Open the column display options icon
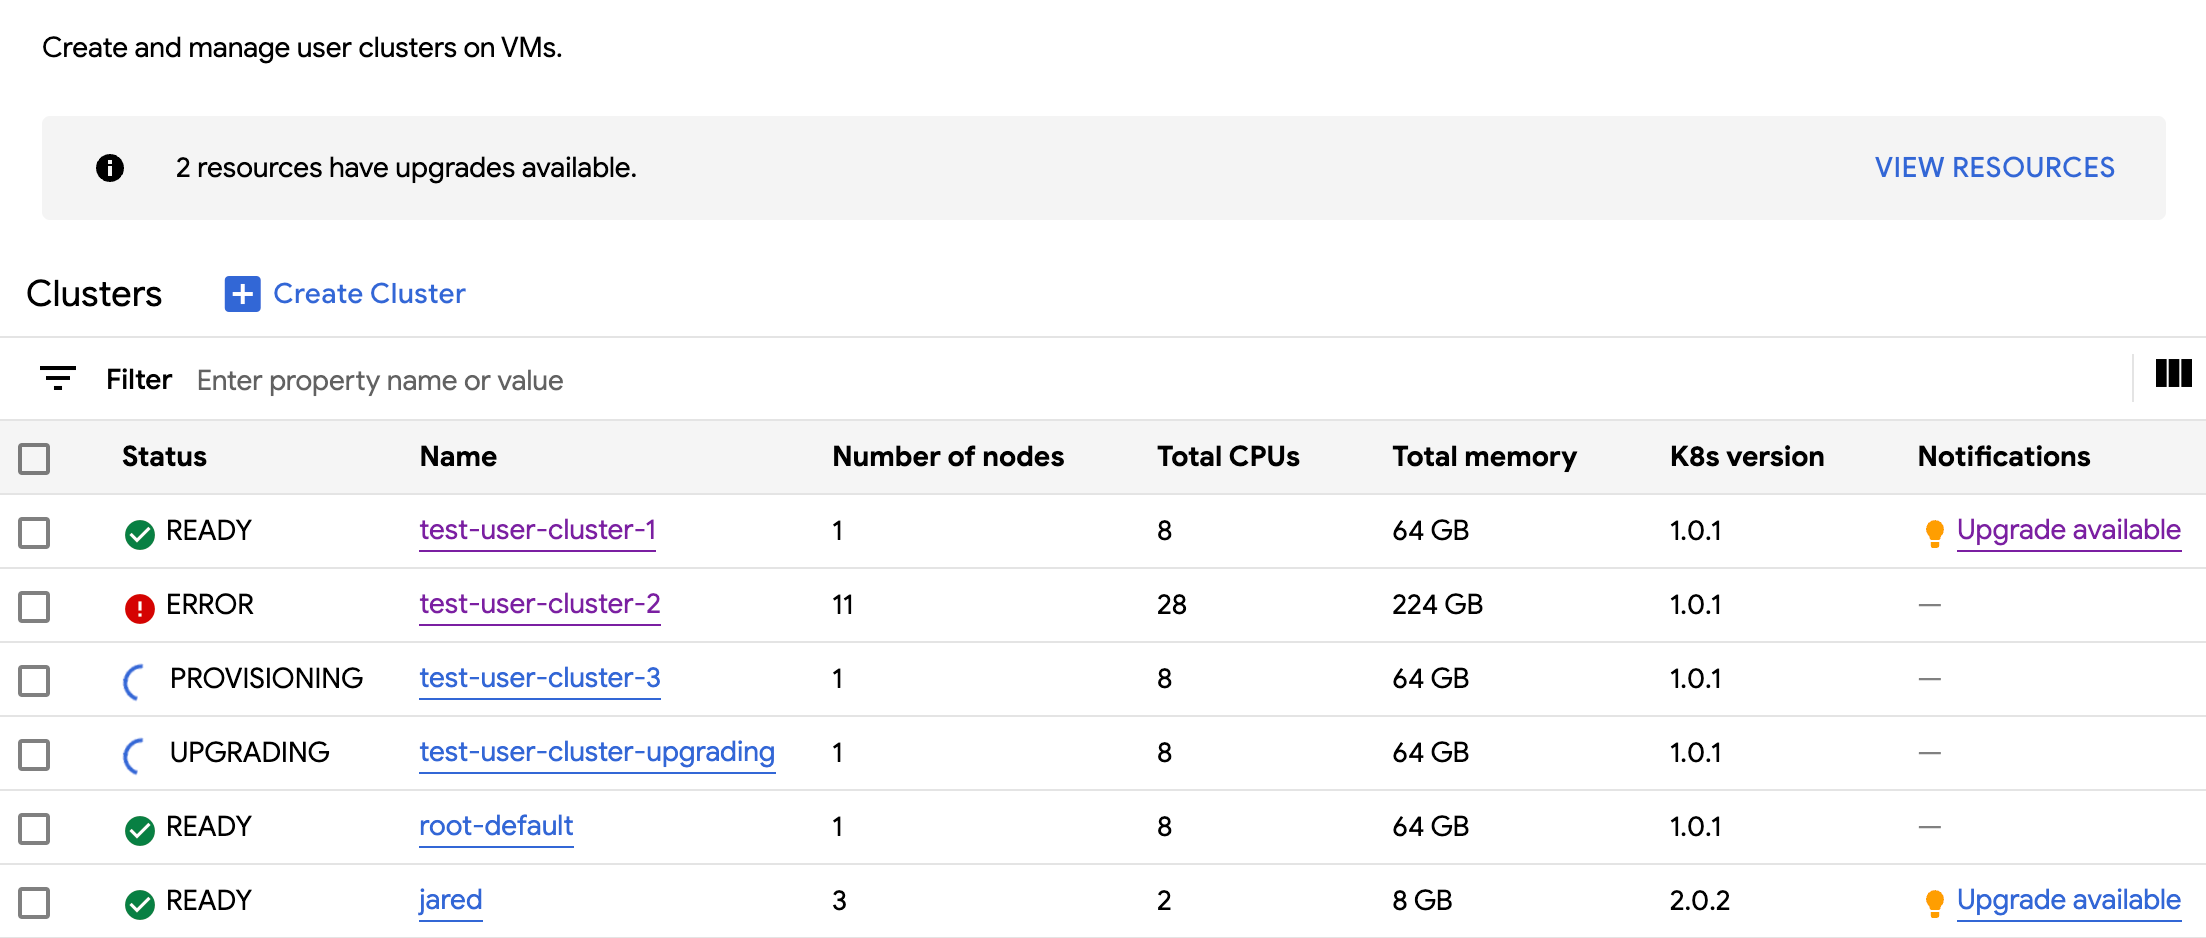 click(x=2172, y=374)
